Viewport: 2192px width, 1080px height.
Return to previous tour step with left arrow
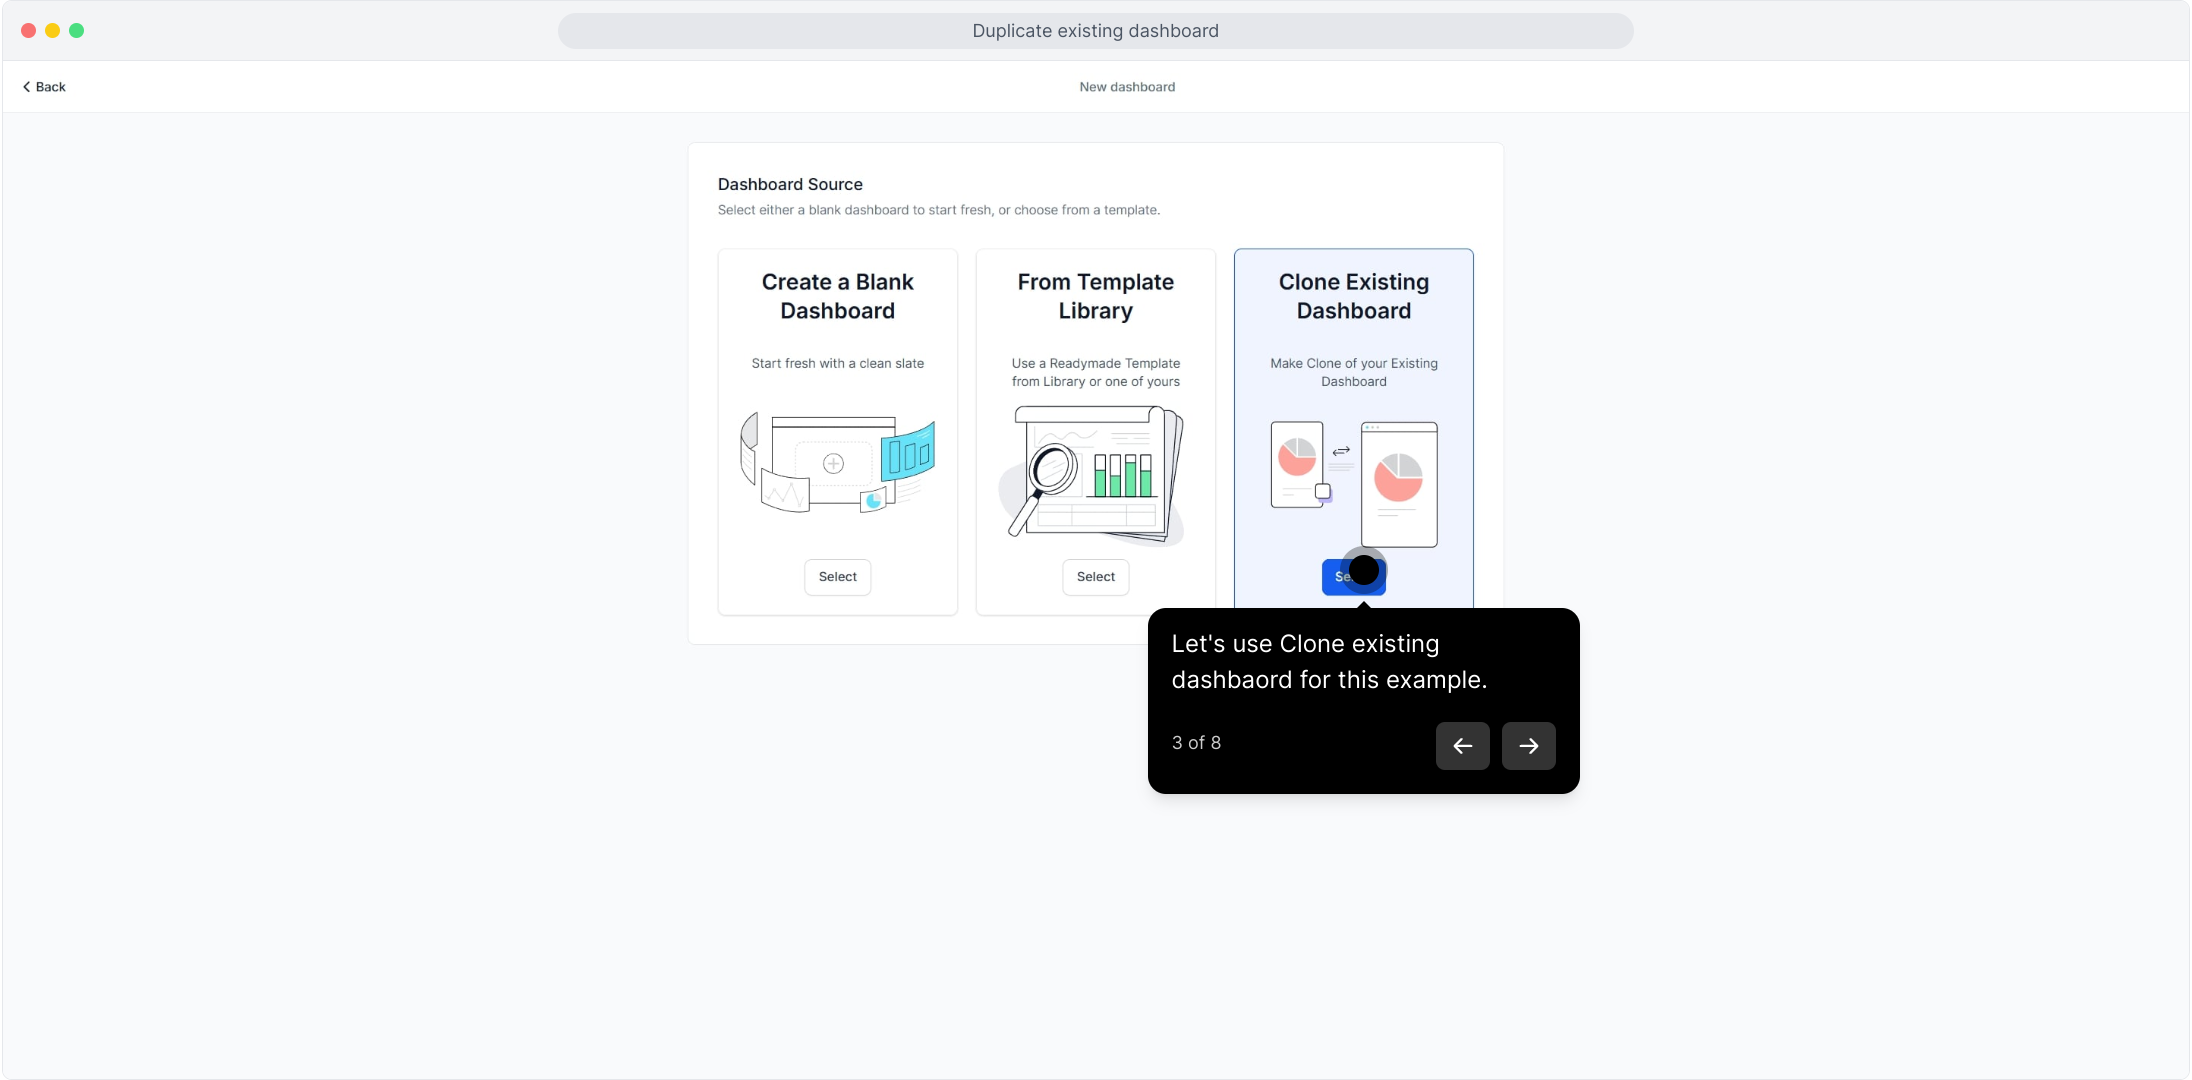pyautogui.click(x=1462, y=746)
